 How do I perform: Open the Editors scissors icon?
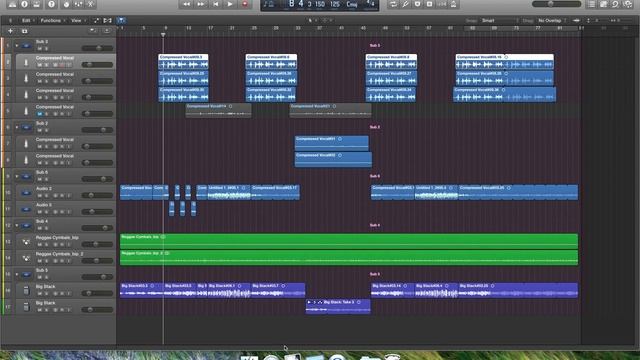click(x=91, y=4)
